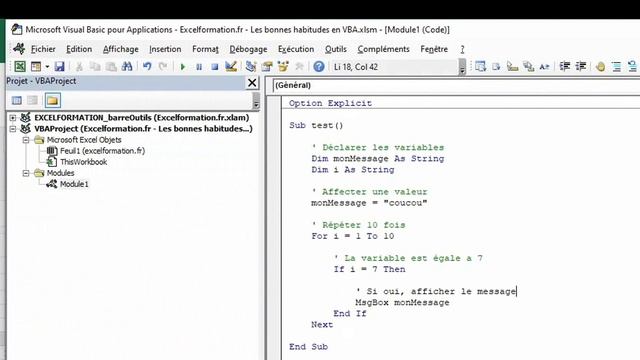Click View Object icon in Project panel
640x360 pixels.
coord(33,100)
